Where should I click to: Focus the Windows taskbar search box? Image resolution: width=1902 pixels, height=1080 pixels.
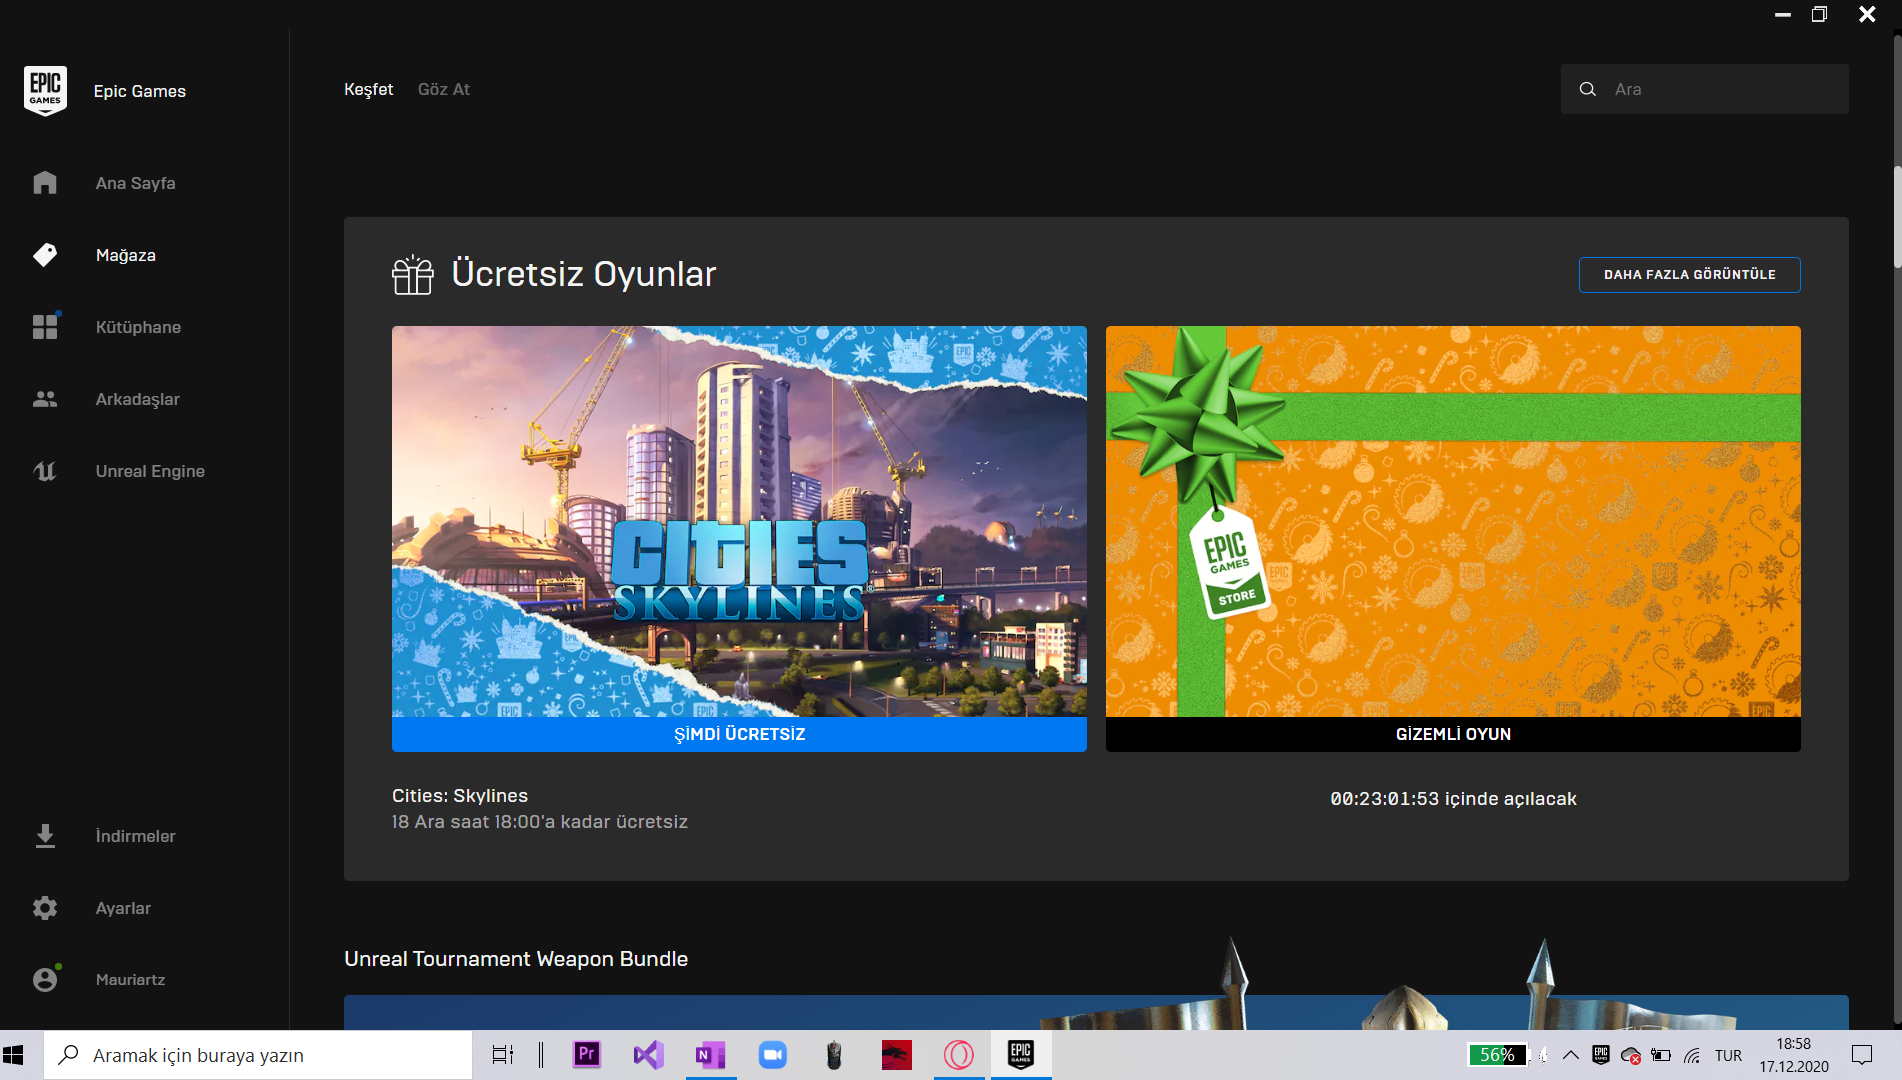click(258, 1055)
